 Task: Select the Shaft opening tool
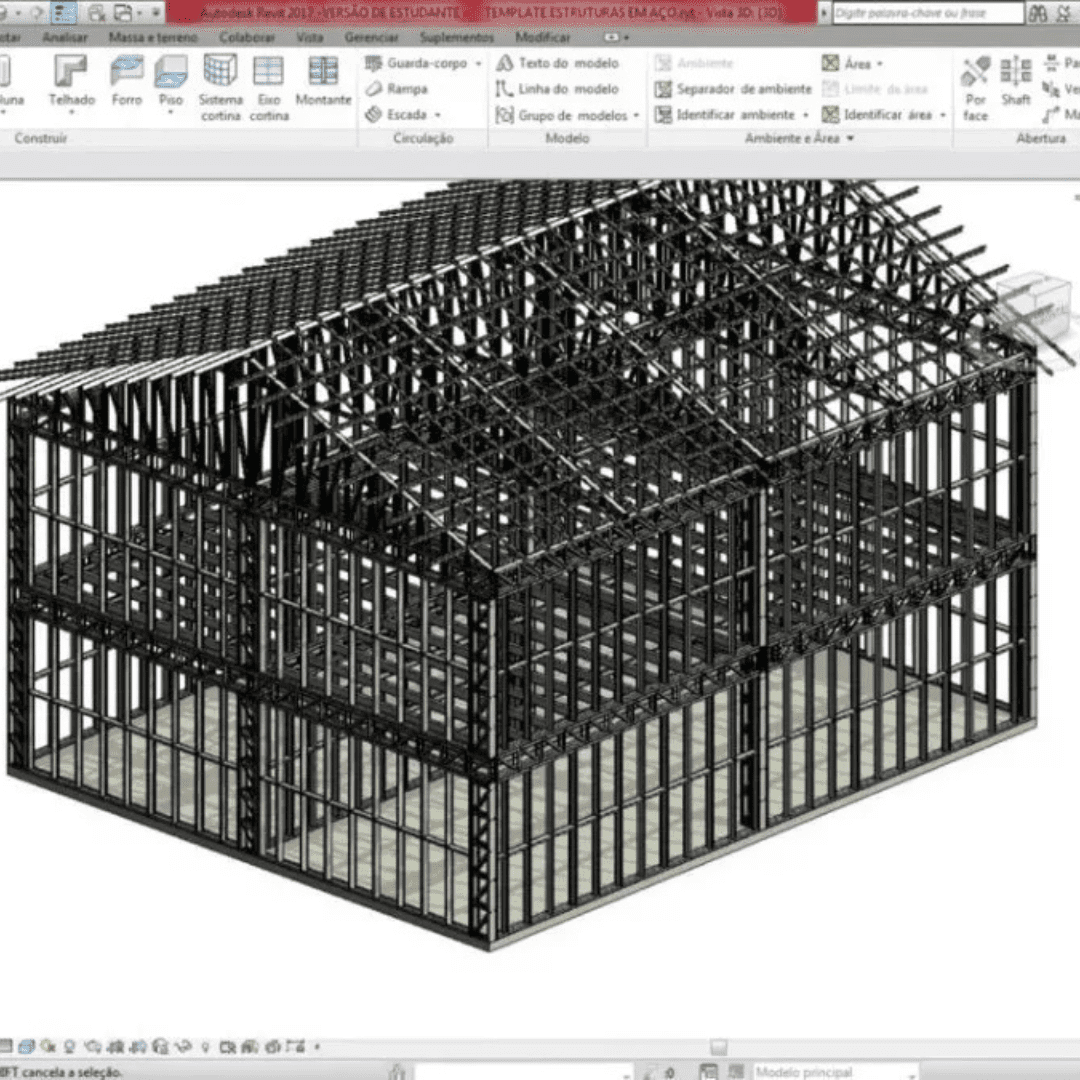point(1016,81)
